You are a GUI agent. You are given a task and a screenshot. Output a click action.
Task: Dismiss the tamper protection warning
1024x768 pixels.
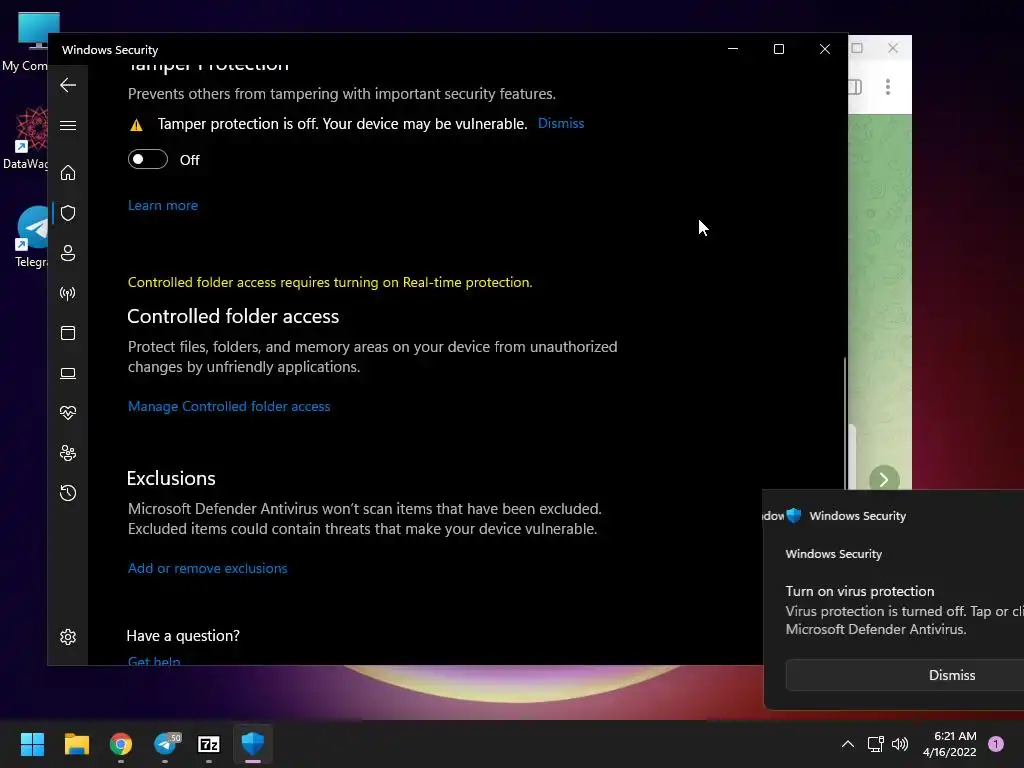coord(561,123)
